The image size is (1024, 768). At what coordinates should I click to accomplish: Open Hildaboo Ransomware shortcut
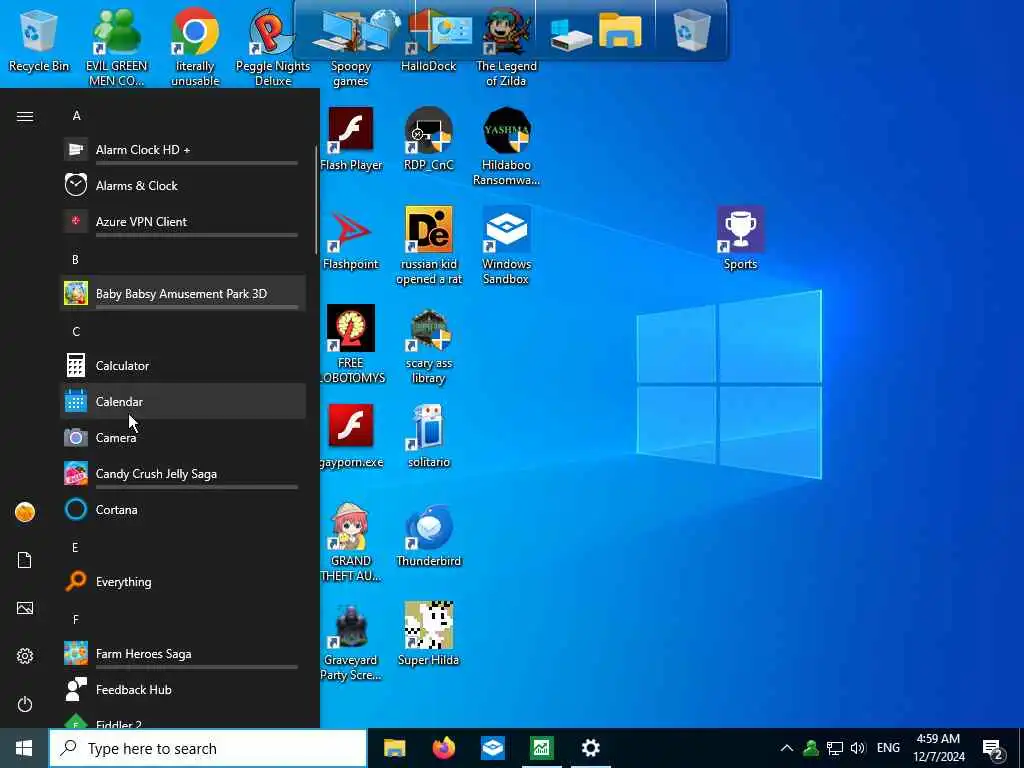[506, 146]
